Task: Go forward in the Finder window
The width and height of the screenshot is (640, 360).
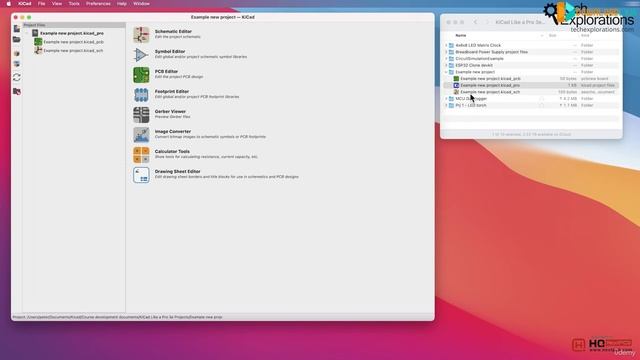Action: [486, 22]
